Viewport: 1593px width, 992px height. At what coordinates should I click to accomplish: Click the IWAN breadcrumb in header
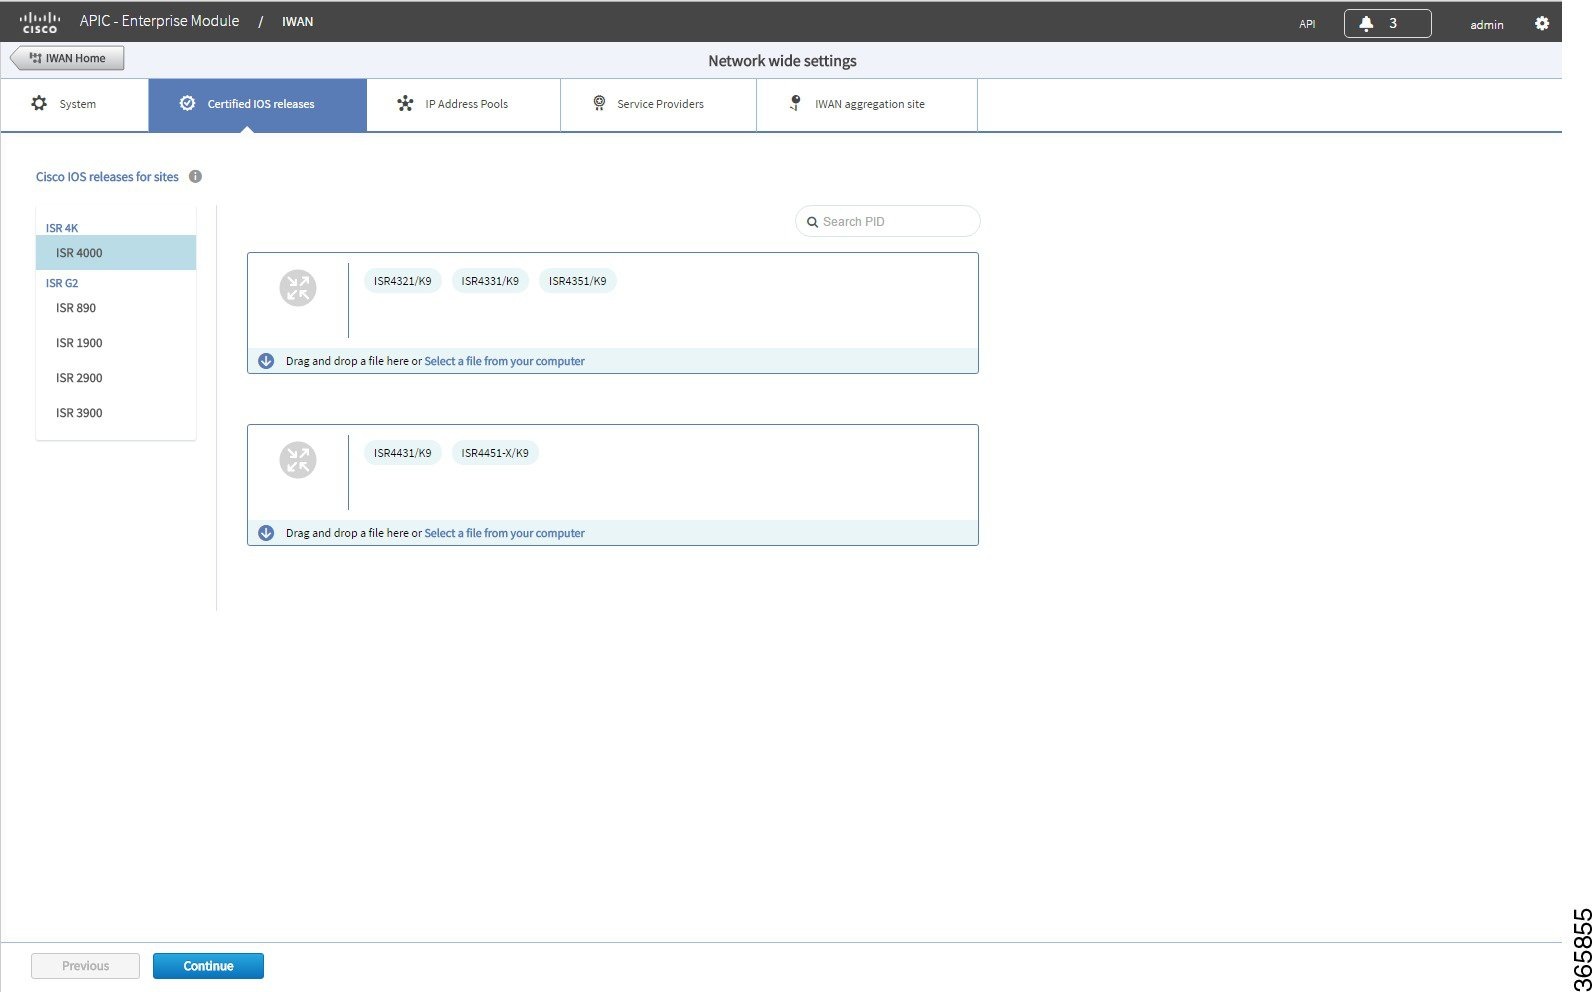[x=297, y=21]
